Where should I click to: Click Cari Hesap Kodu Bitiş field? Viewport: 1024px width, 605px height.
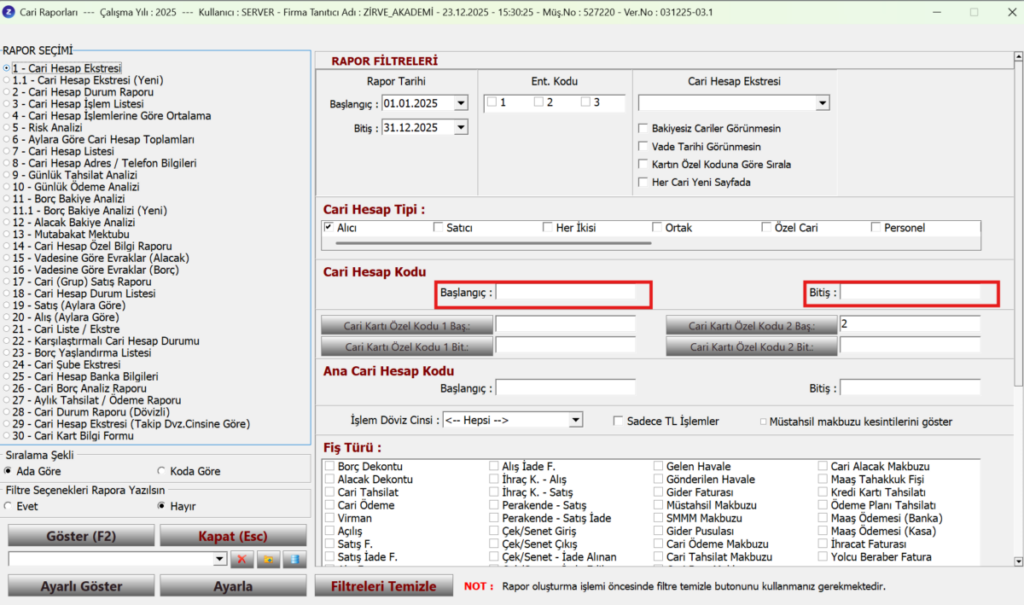910,293
